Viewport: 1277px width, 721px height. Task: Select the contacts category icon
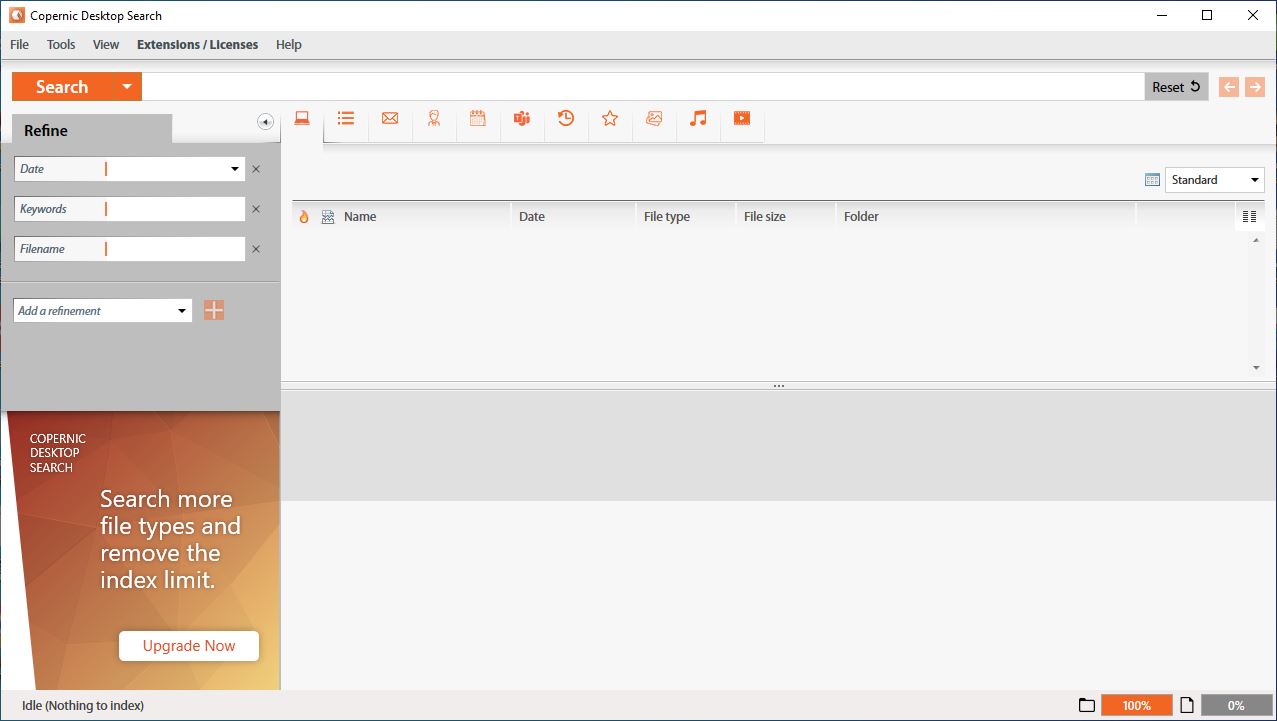coord(434,118)
